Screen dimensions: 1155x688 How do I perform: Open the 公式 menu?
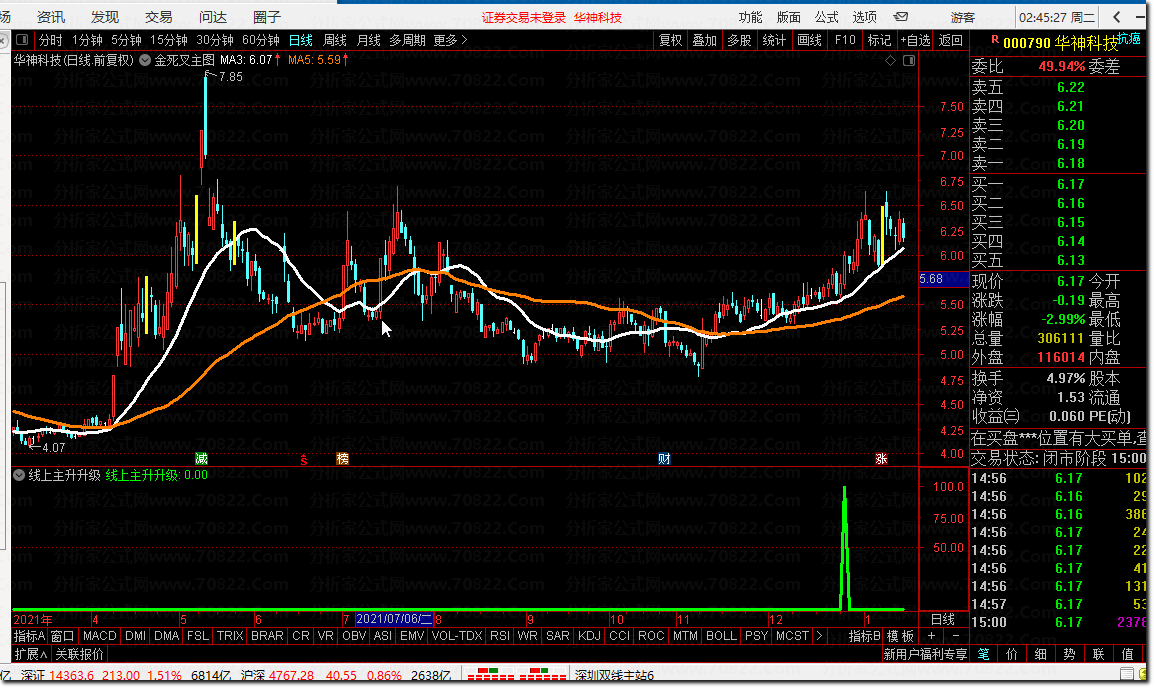[826, 16]
